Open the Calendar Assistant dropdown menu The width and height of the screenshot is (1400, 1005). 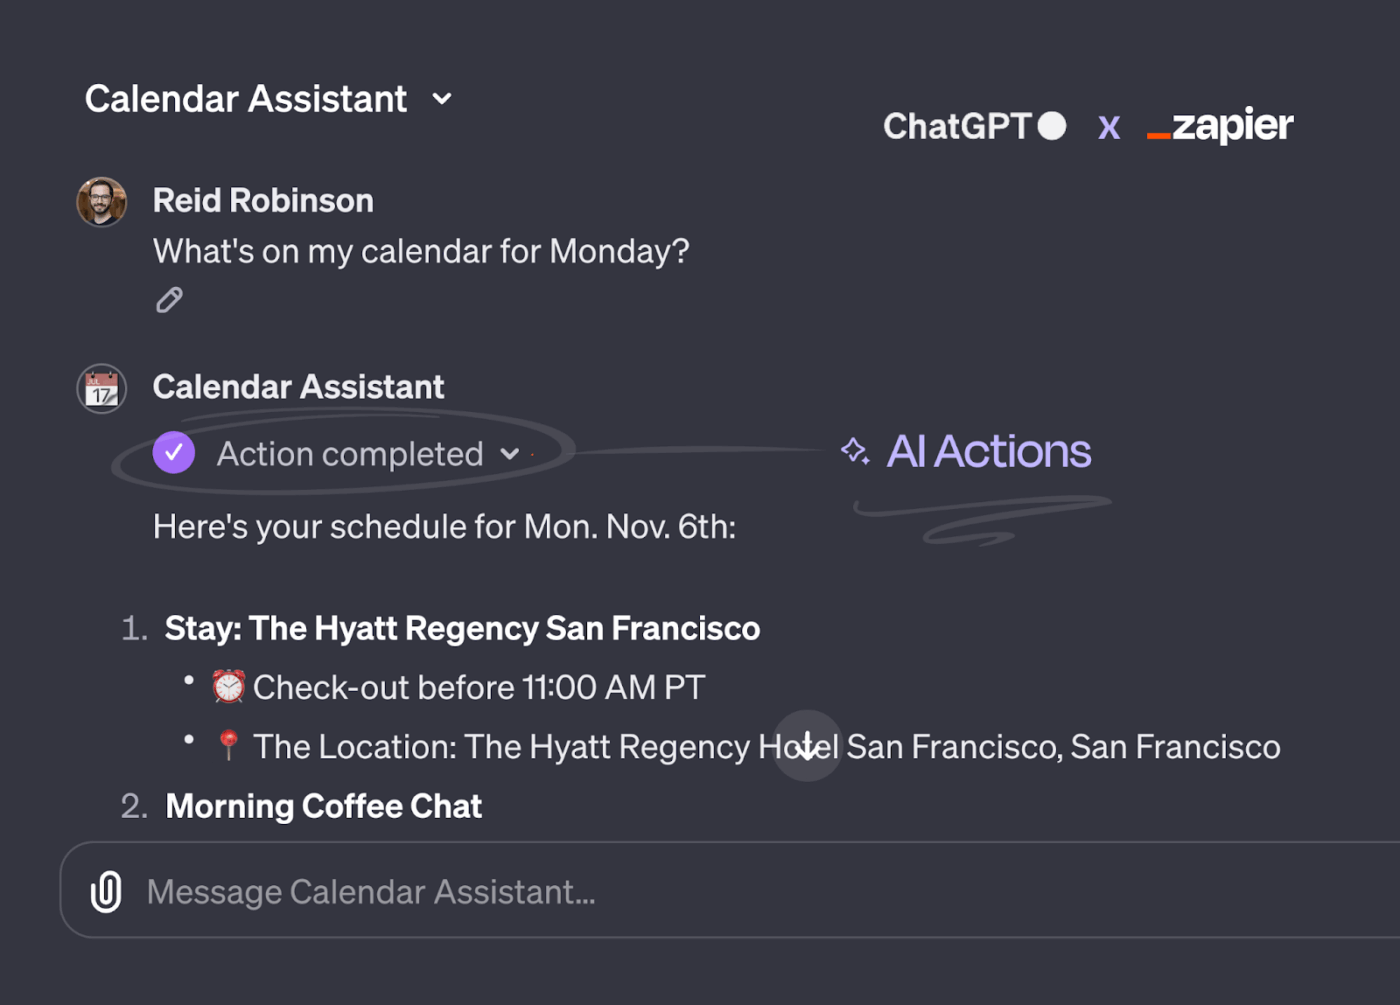[x=443, y=99]
